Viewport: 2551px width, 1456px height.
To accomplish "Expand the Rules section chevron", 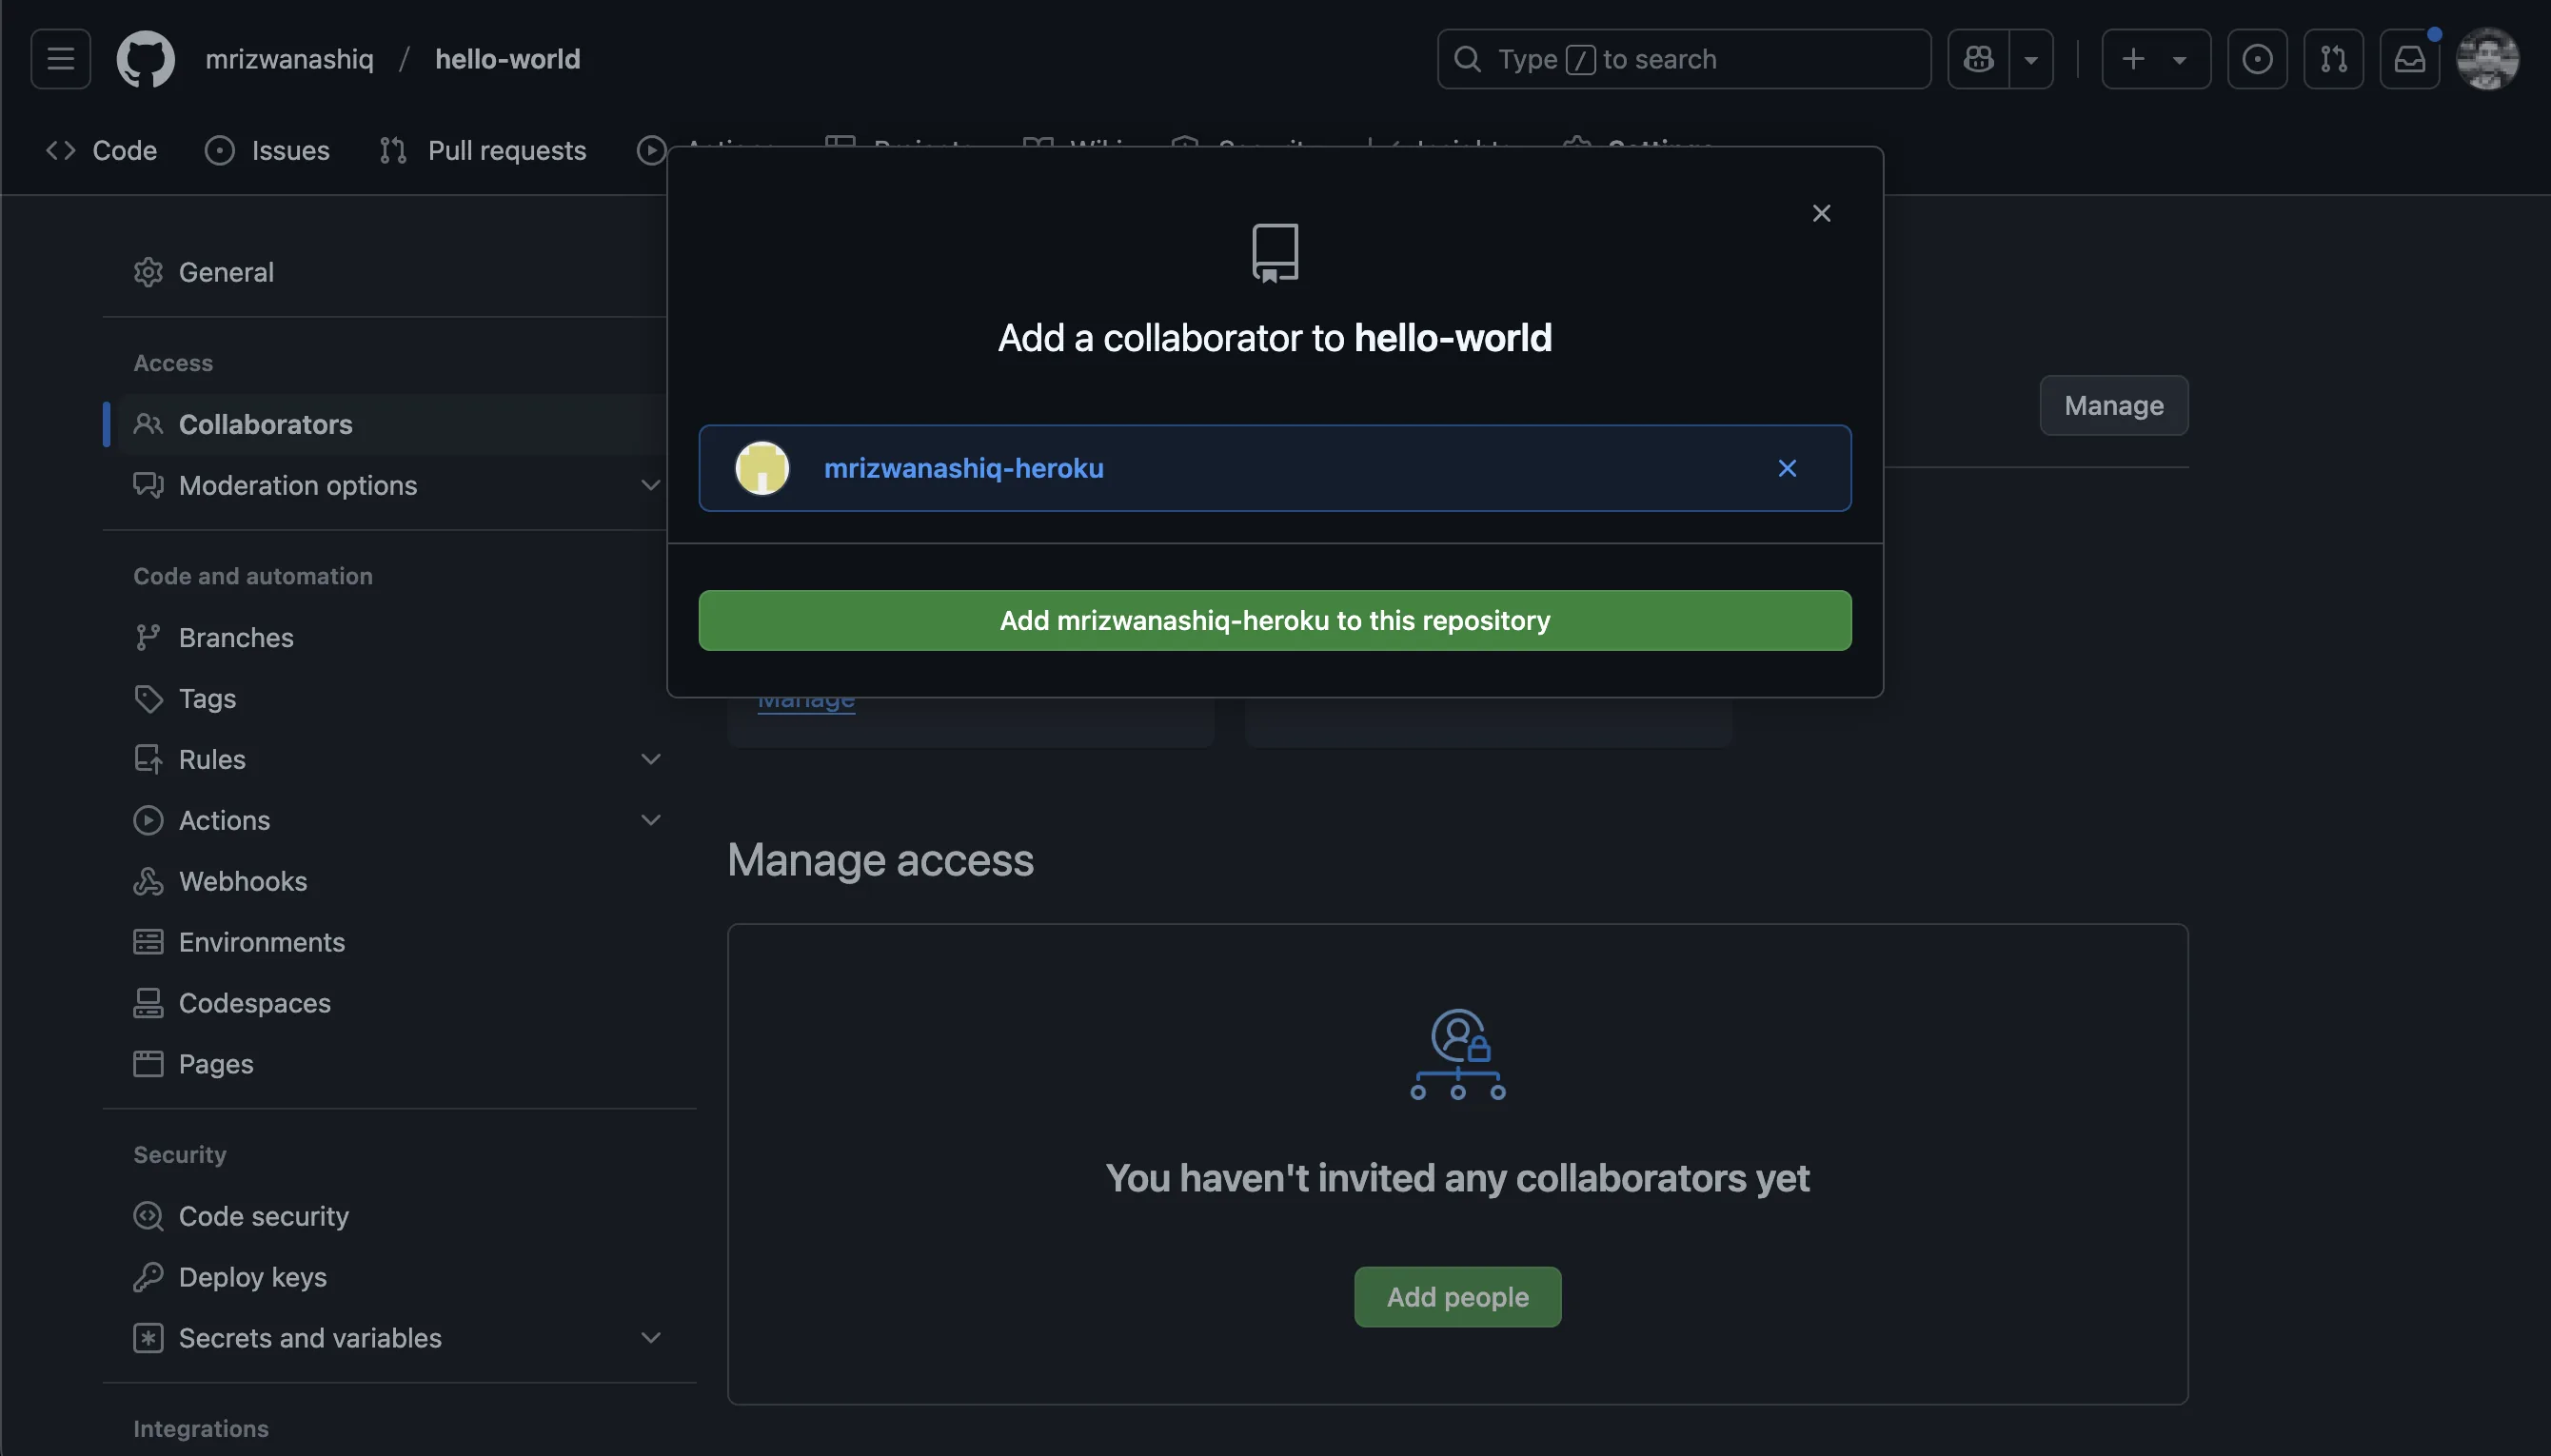I will (650, 759).
